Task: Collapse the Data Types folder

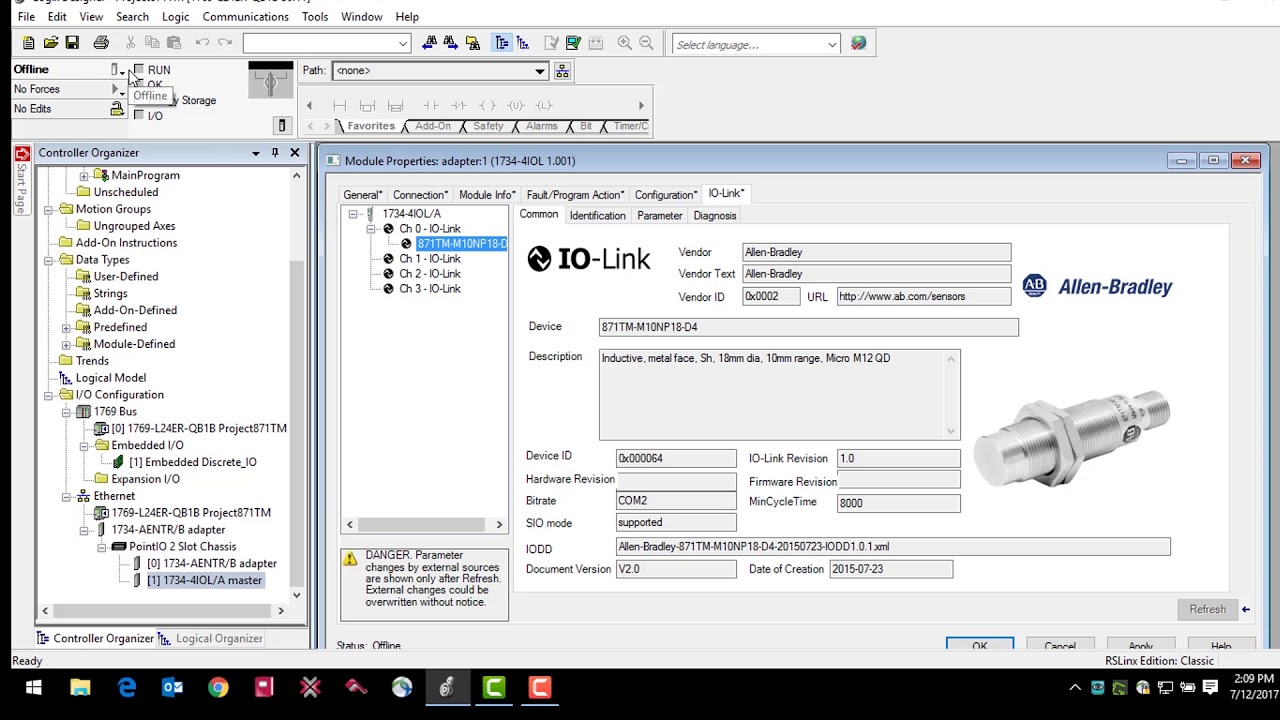Action: 49,260
